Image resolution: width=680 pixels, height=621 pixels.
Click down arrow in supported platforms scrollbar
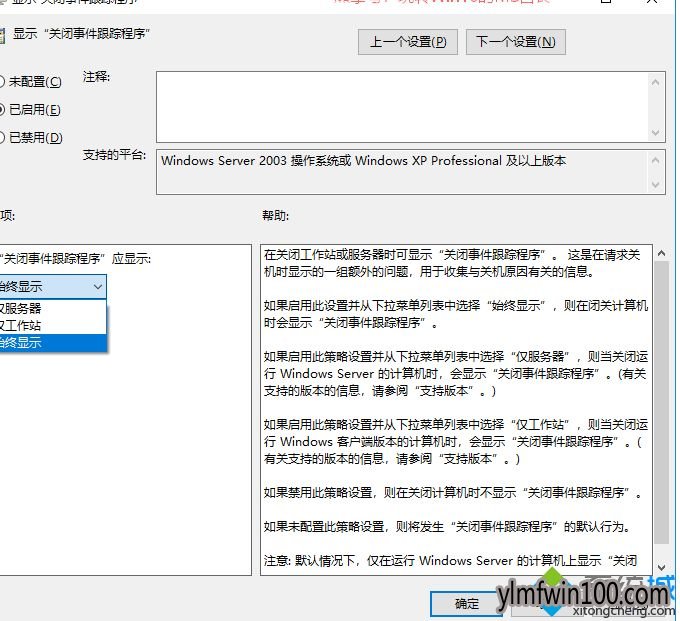pyautogui.click(x=655, y=185)
